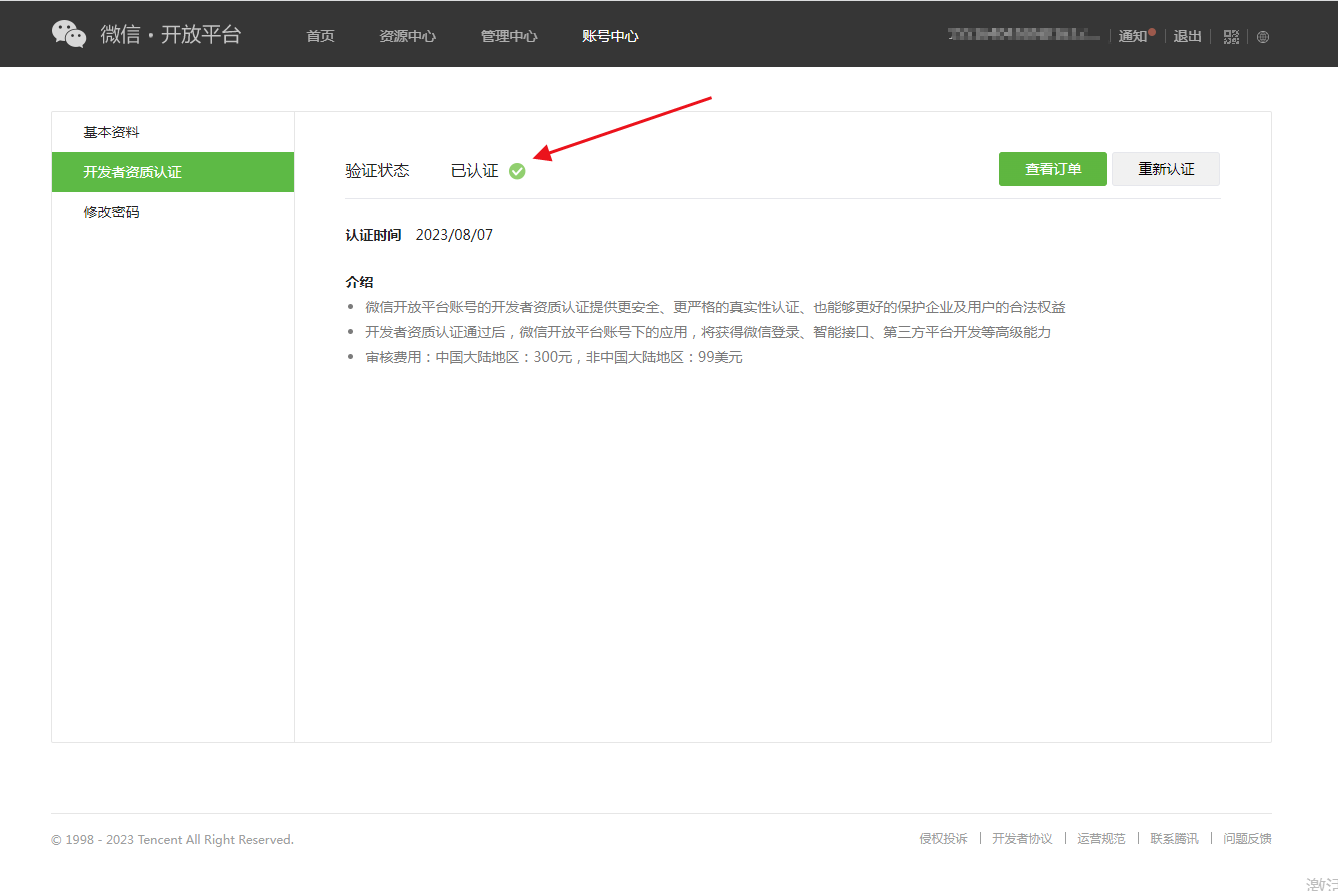Open the 基本资料 sidebar item

point(111,132)
